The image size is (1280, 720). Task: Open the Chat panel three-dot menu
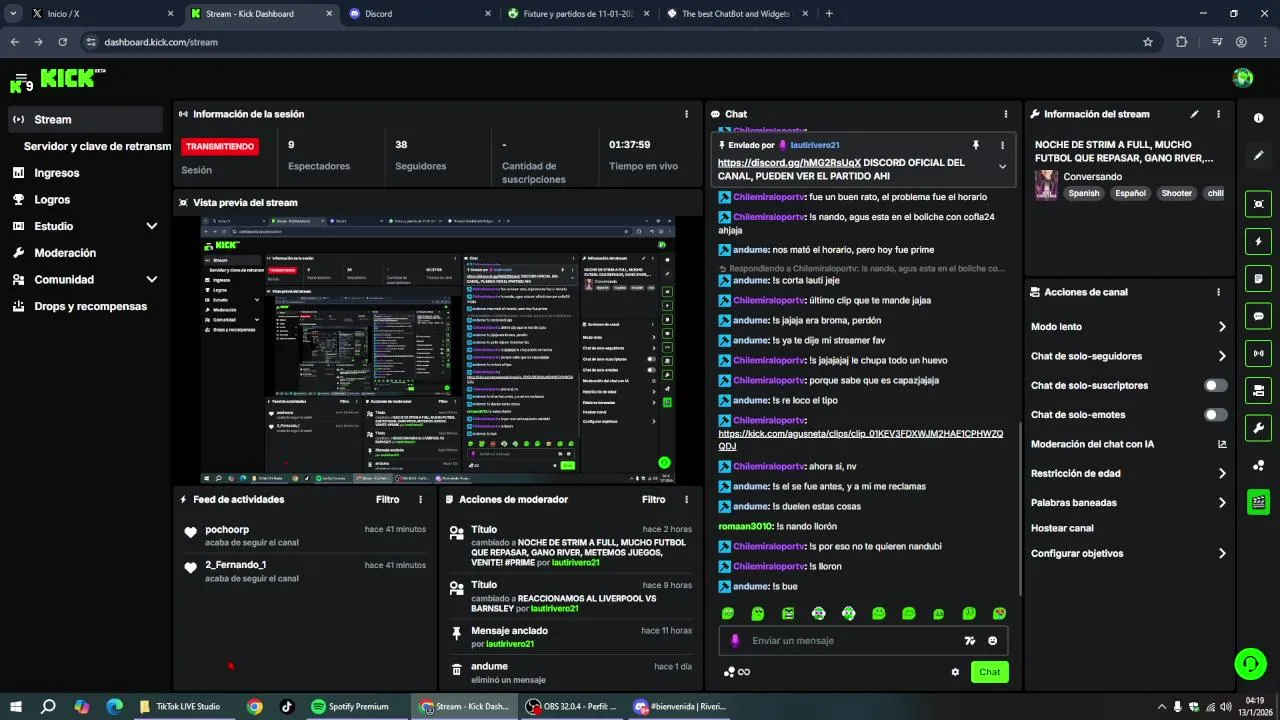(1005, 114)
